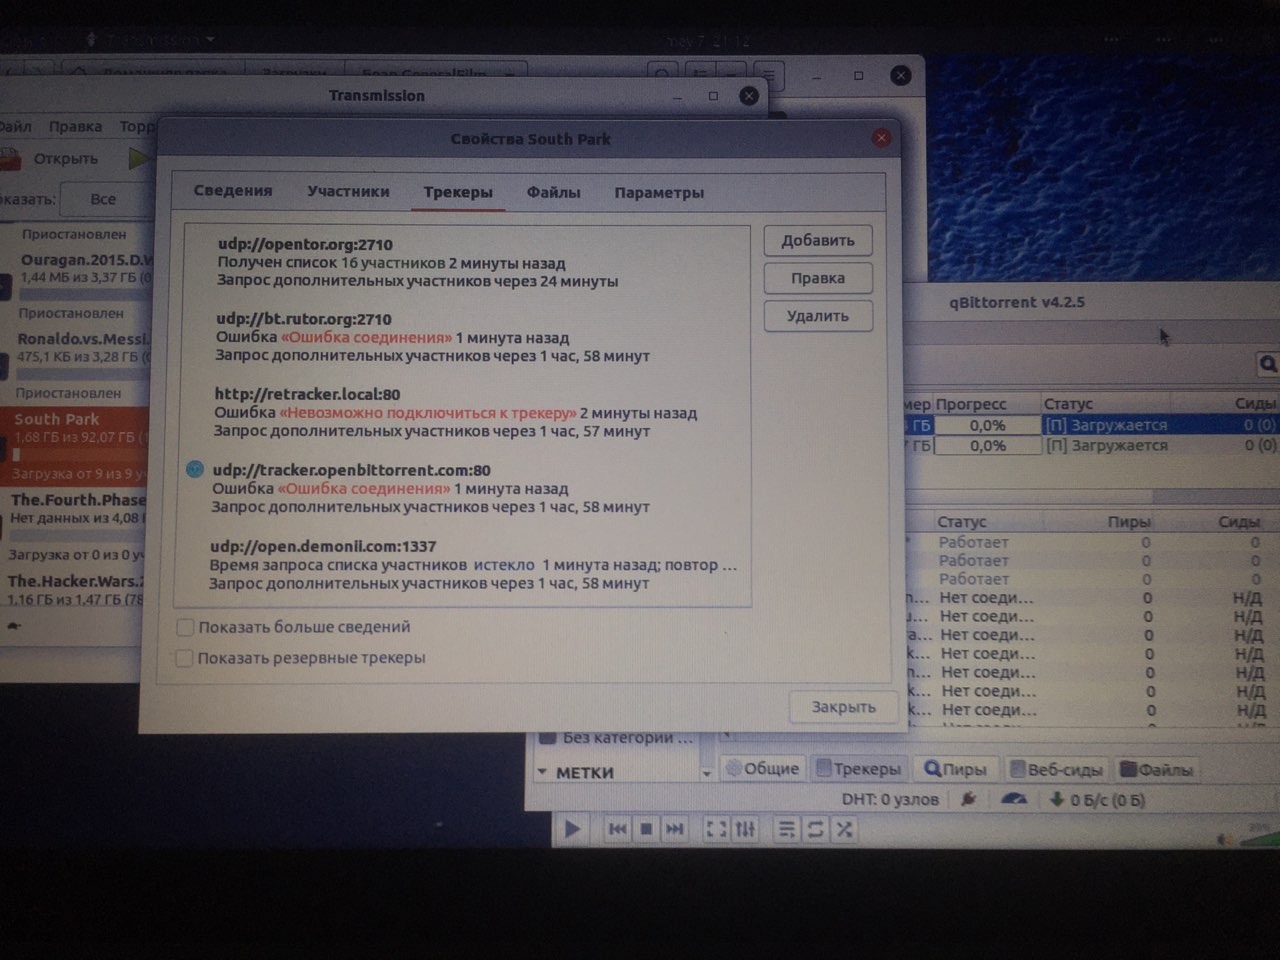Switch to Параметры tab
The image size is (1280, 960).
(x=659, y=192)
